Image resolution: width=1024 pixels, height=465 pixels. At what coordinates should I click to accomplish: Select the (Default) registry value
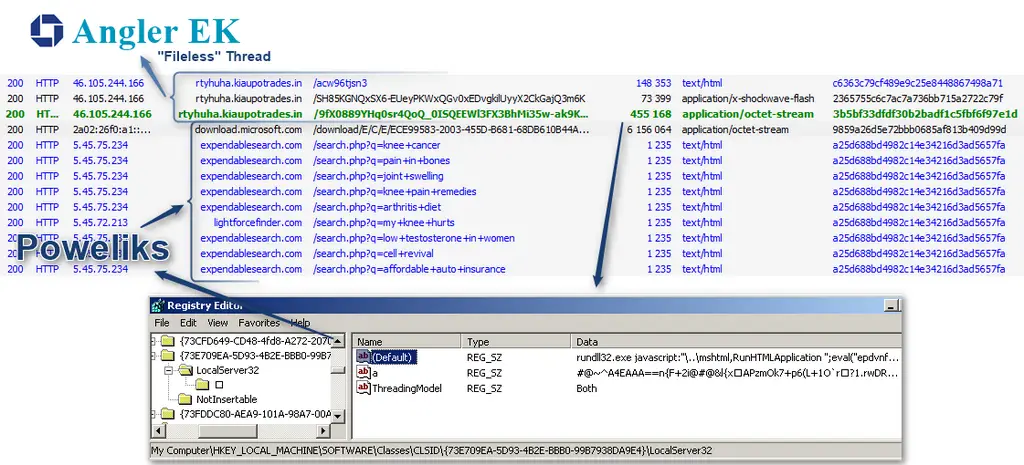[x=392, y=357]
